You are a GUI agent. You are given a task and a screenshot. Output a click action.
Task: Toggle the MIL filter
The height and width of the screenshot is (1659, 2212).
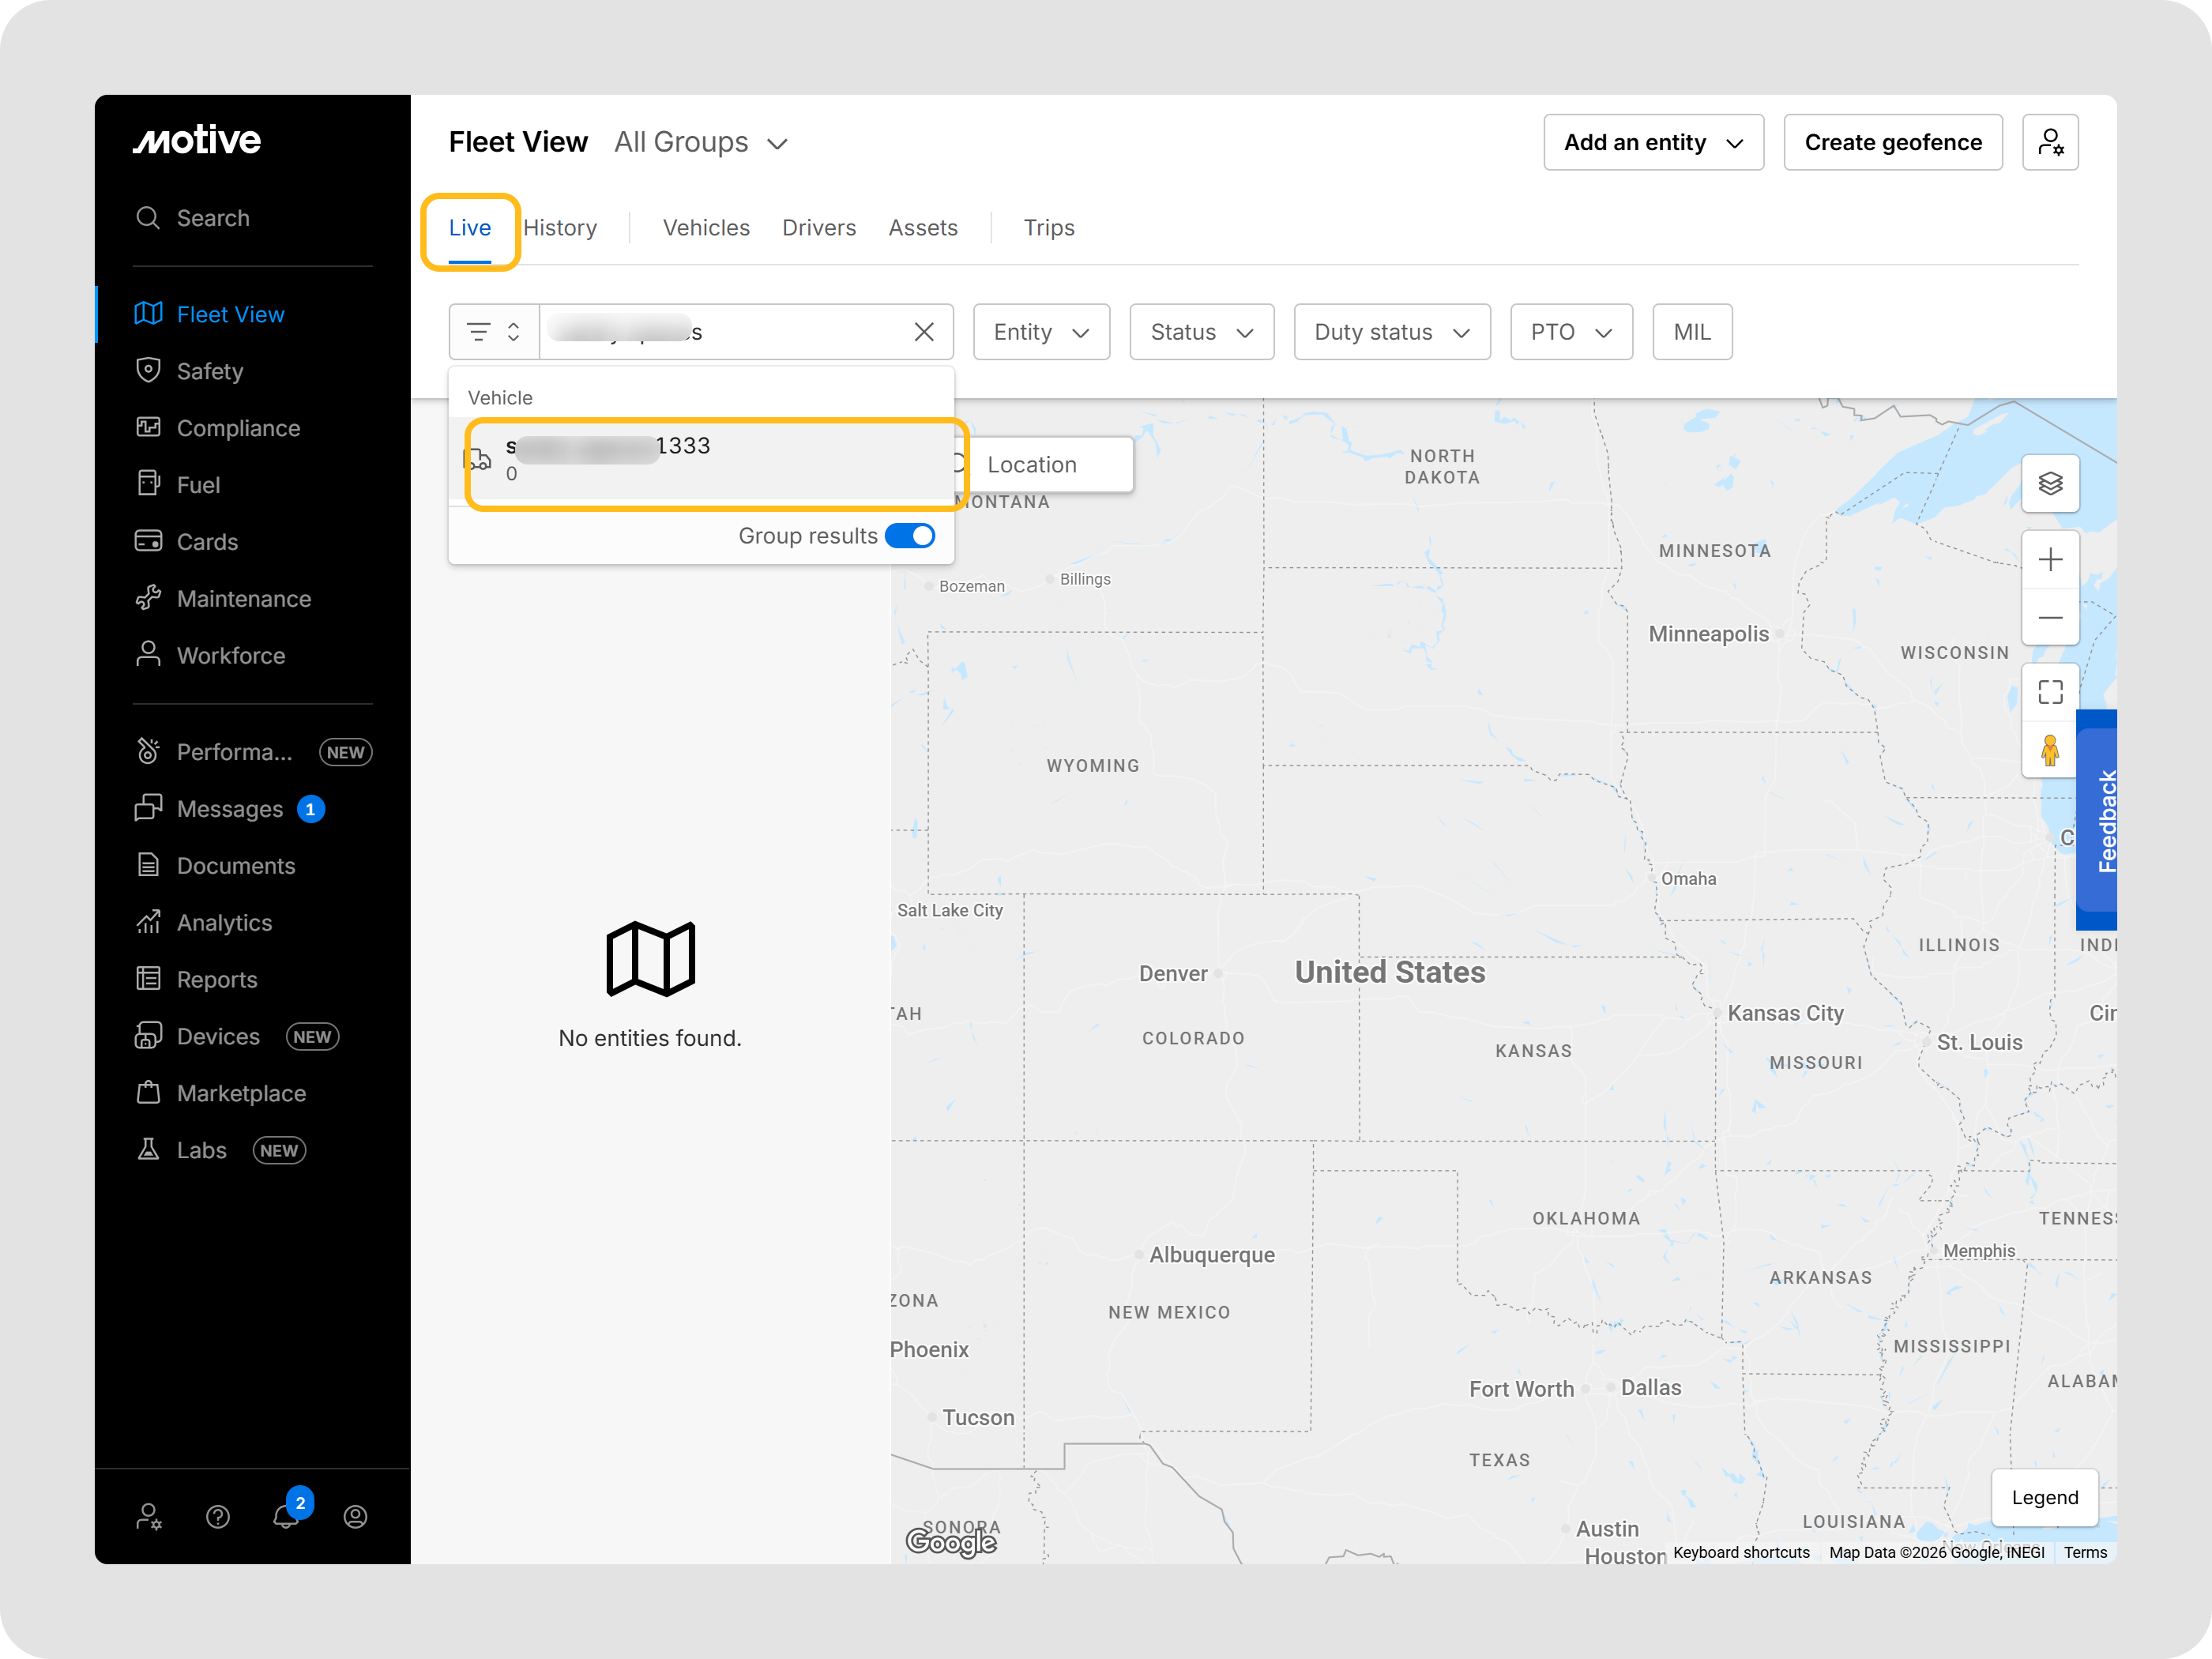(x=1692, y=332)
